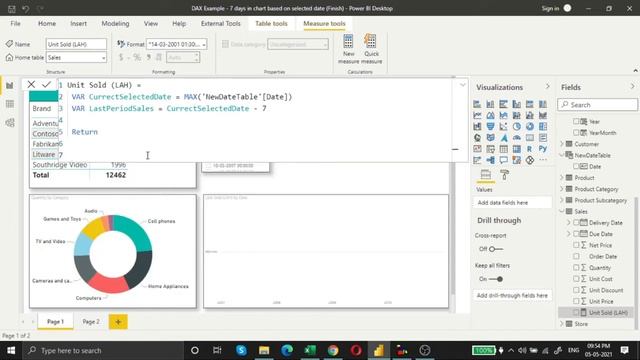
Task: Open the Modeling ribbon tab
Action: pyautogui.click(x=116, y=24)
